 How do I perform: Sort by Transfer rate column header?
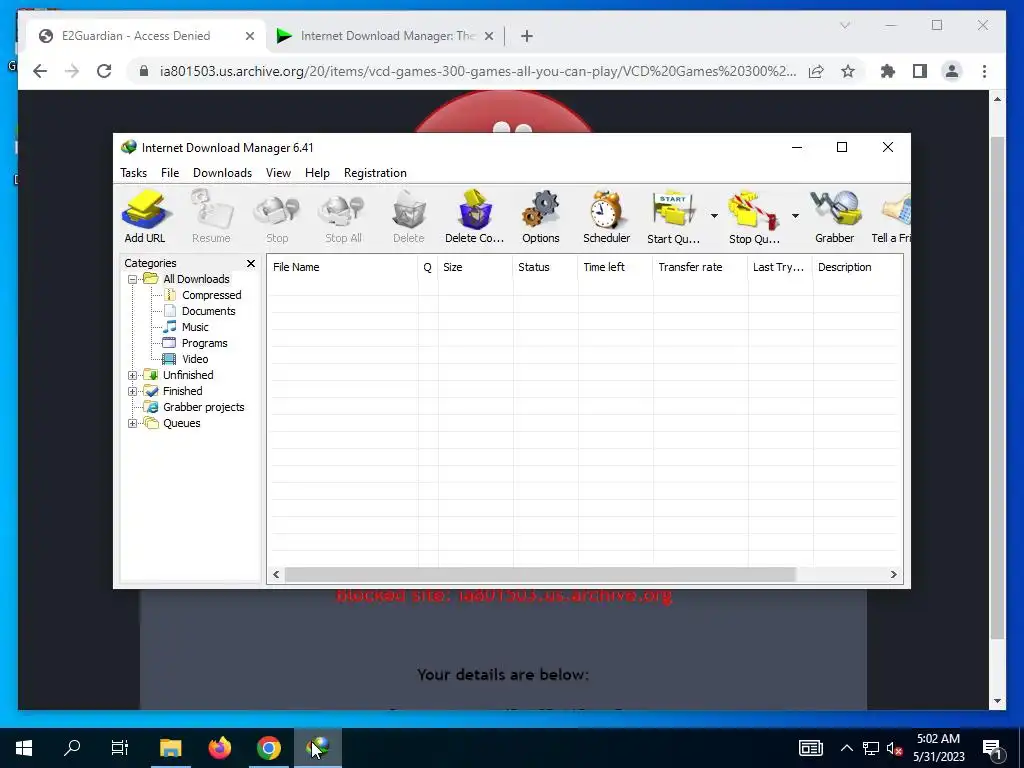(x=700, y=267)
